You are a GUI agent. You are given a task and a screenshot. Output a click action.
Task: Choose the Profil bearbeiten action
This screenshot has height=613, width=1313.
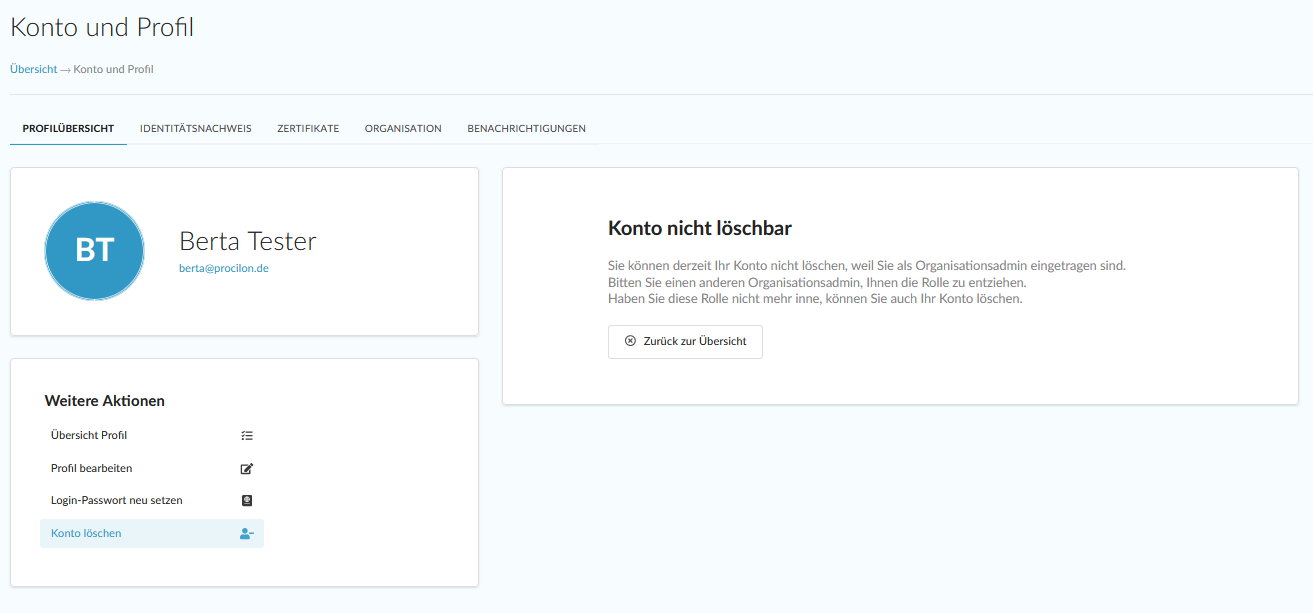(92, 469)
